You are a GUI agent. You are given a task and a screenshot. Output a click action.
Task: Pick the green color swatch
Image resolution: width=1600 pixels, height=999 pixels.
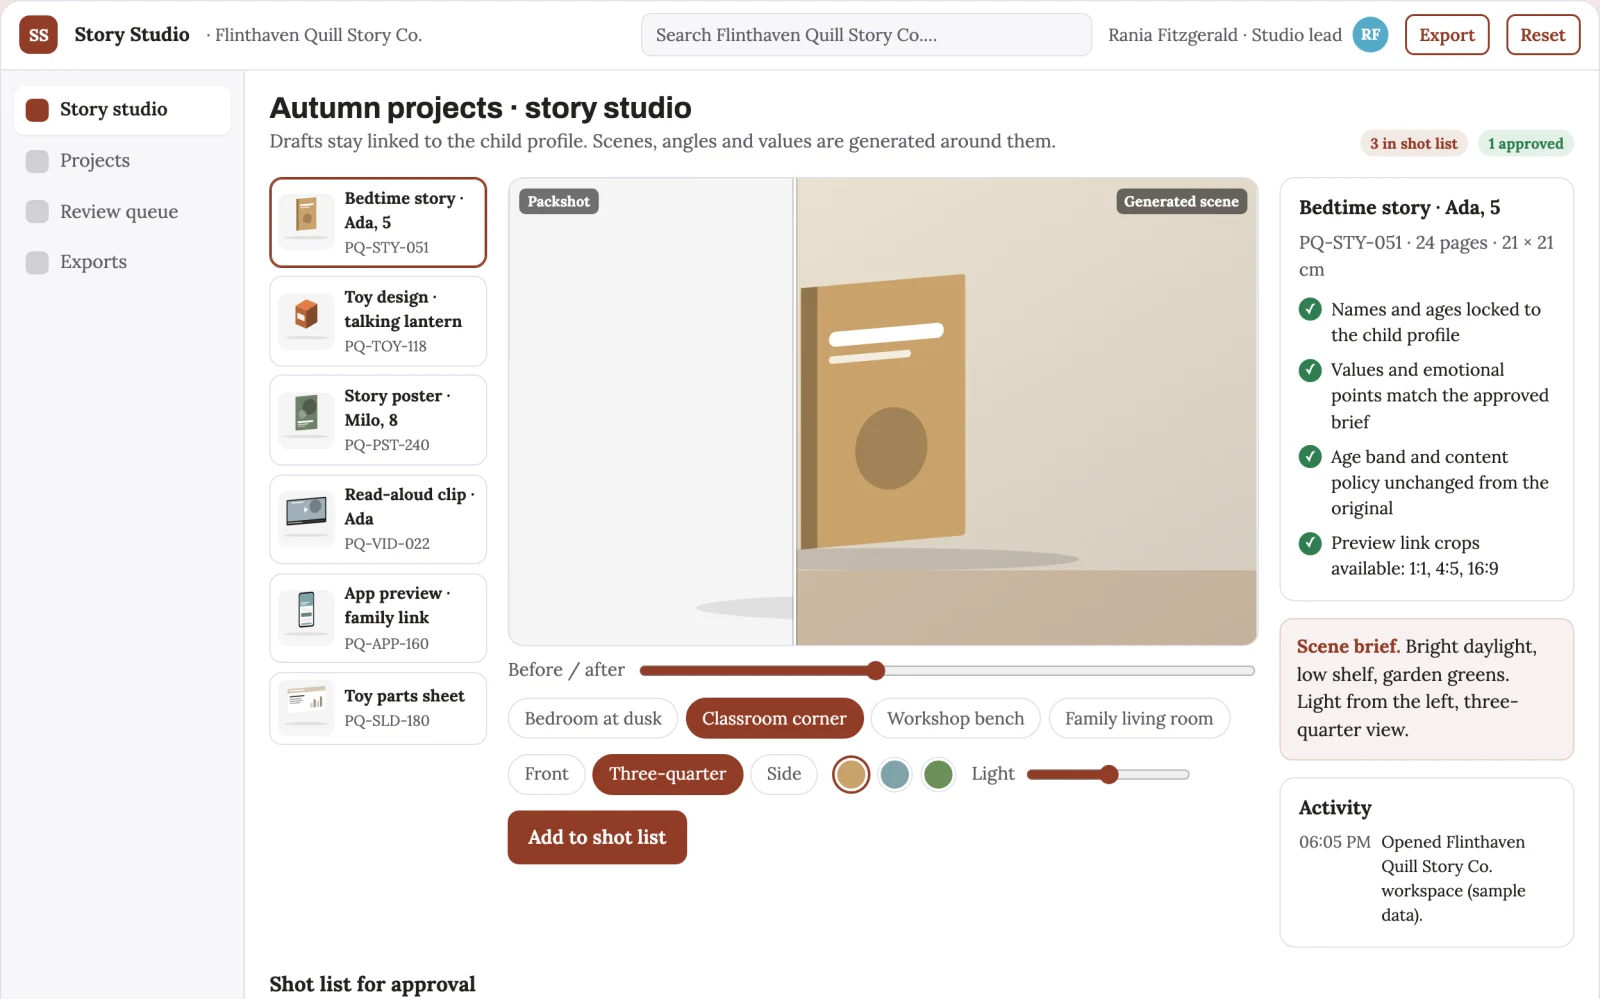[938, 774]
